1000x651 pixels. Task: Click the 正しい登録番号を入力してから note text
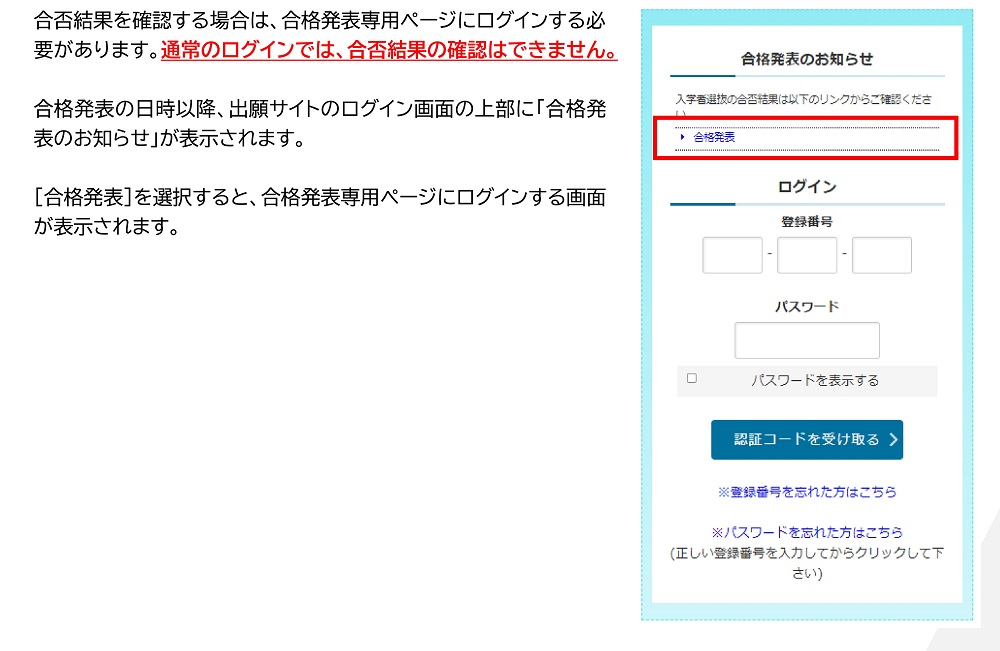click(807, 563)
